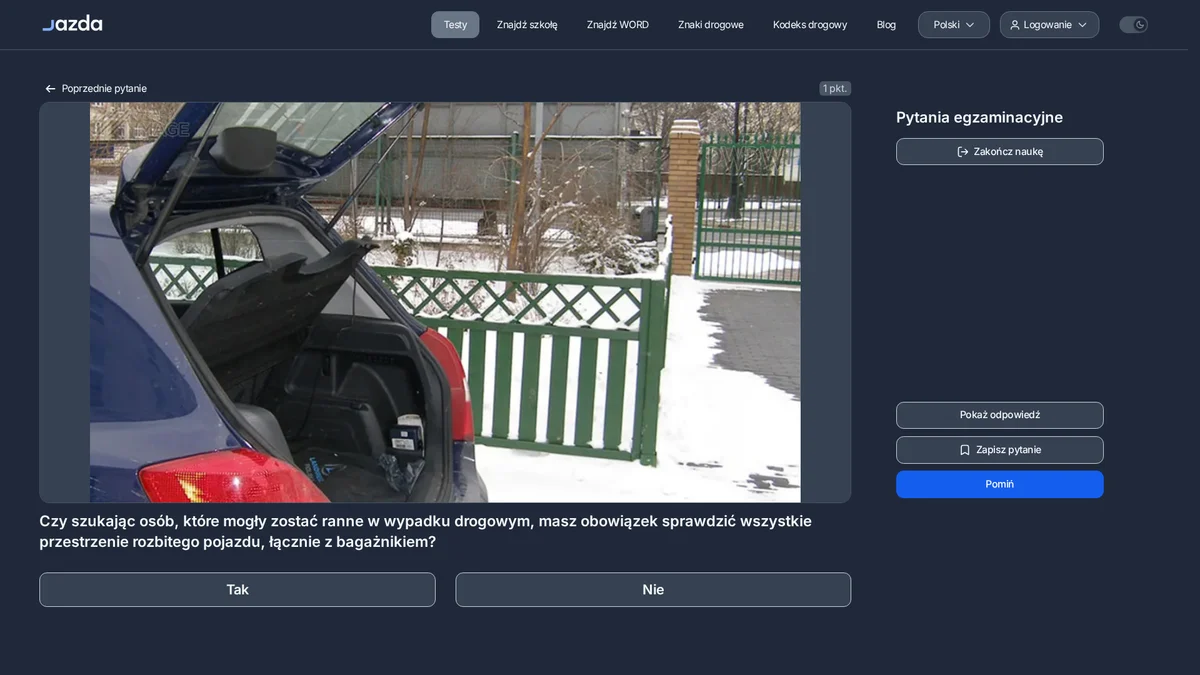1200x675 pixels.
Task: Click the Pytania egzaminacyjne heading
Action: 979,117
